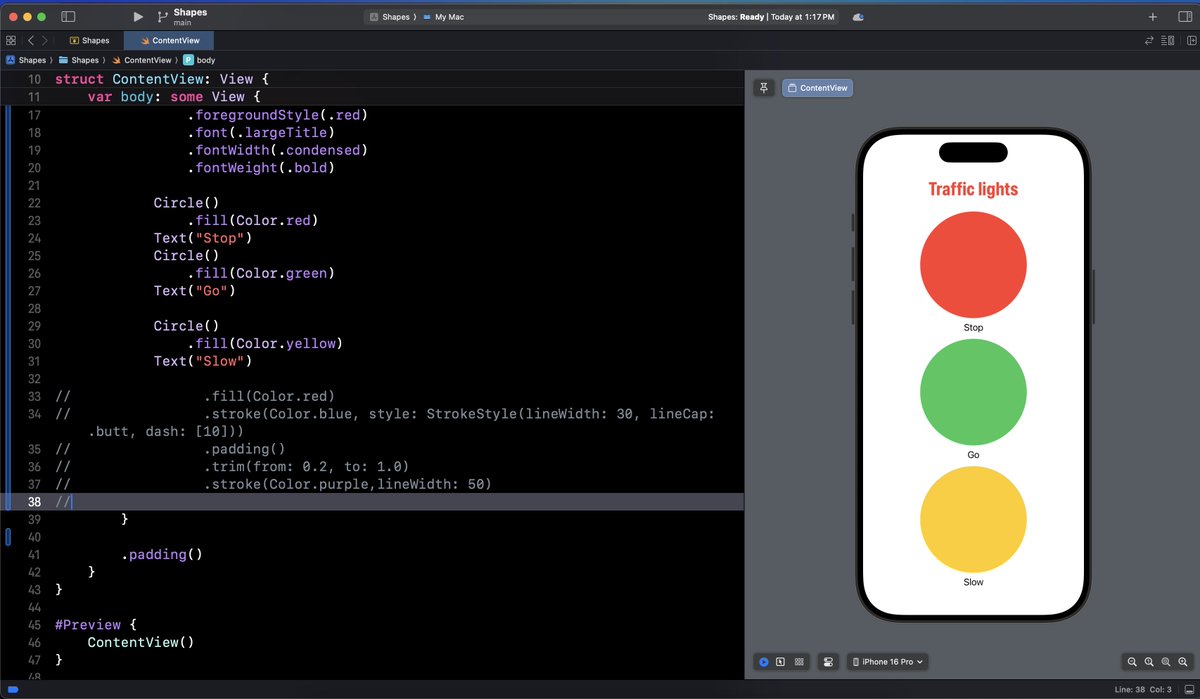Click .fill(Color.green) code line
Image resolution: width=1200 pixels, height=699 pixels.
pyautogui.click(x=260, y=273)
